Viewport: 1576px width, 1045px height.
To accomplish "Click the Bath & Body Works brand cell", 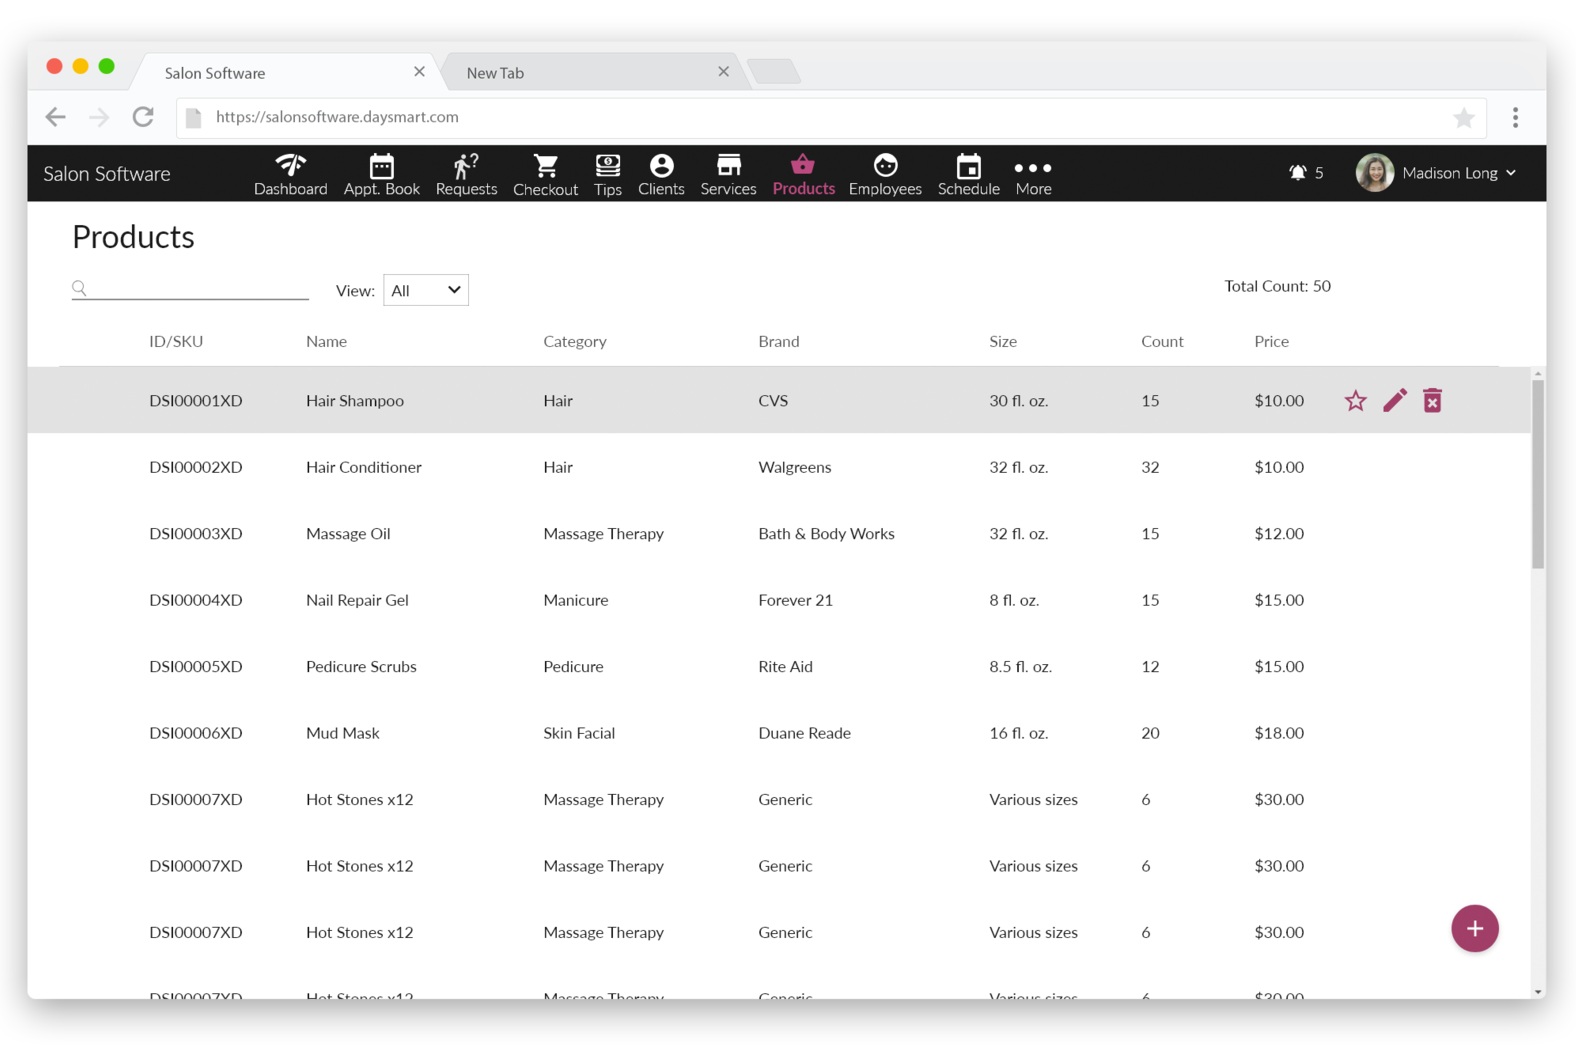I will (x=826, y=534).
